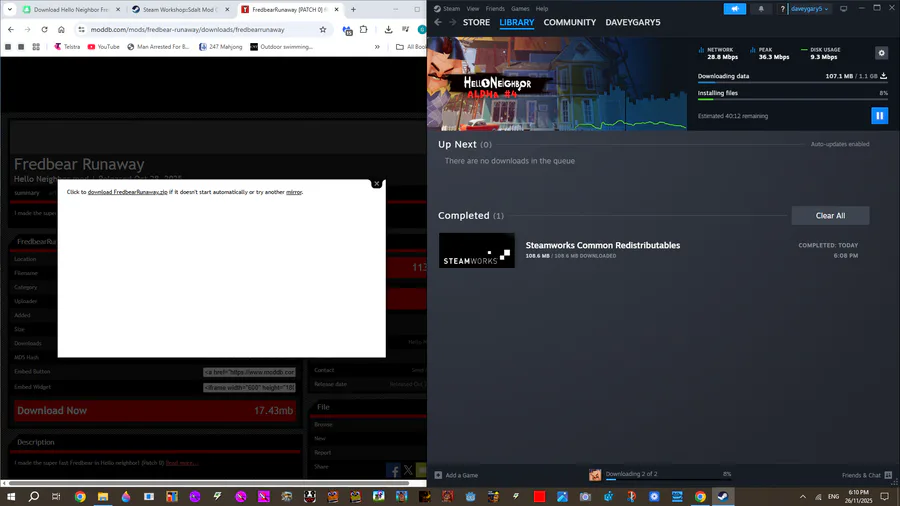Click Auto-updates enabled text

(x=840, y=144)
